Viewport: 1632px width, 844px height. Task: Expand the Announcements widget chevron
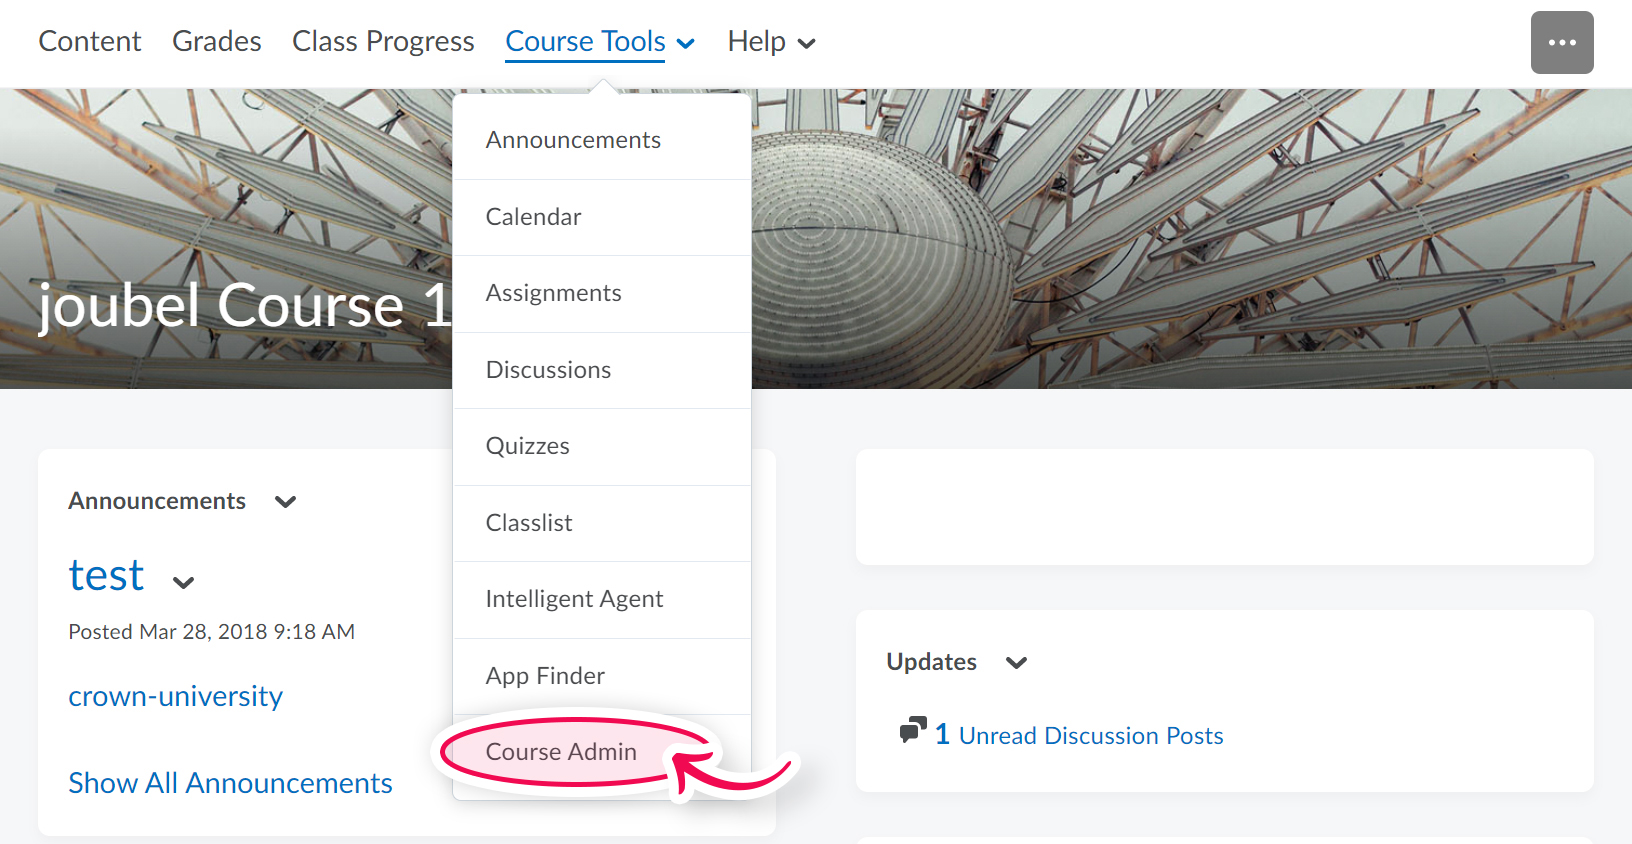coord(285,502)
